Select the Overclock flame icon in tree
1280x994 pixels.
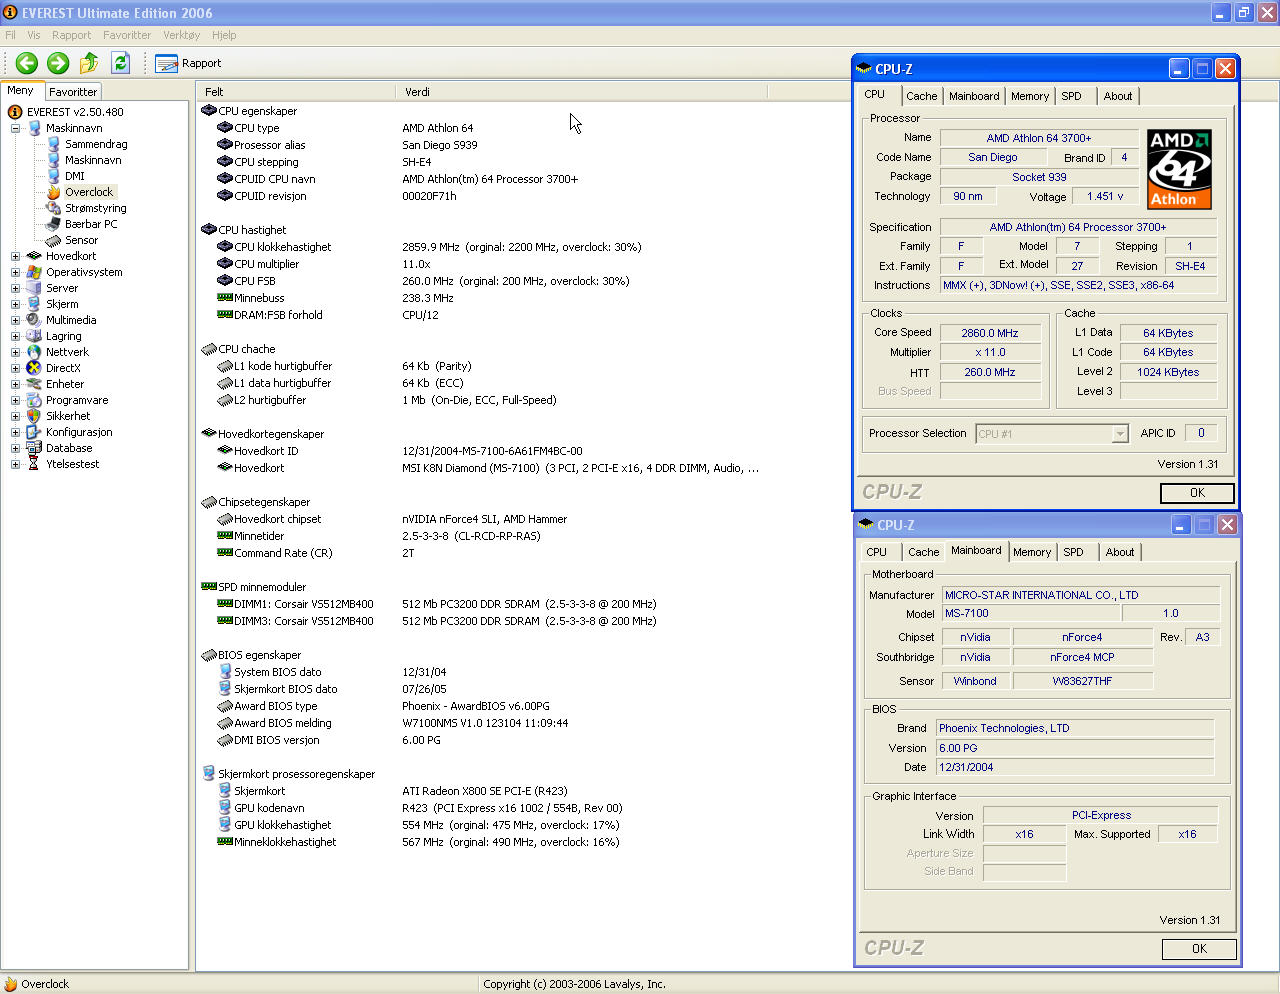pyautogui.click(x=54, y=192)
